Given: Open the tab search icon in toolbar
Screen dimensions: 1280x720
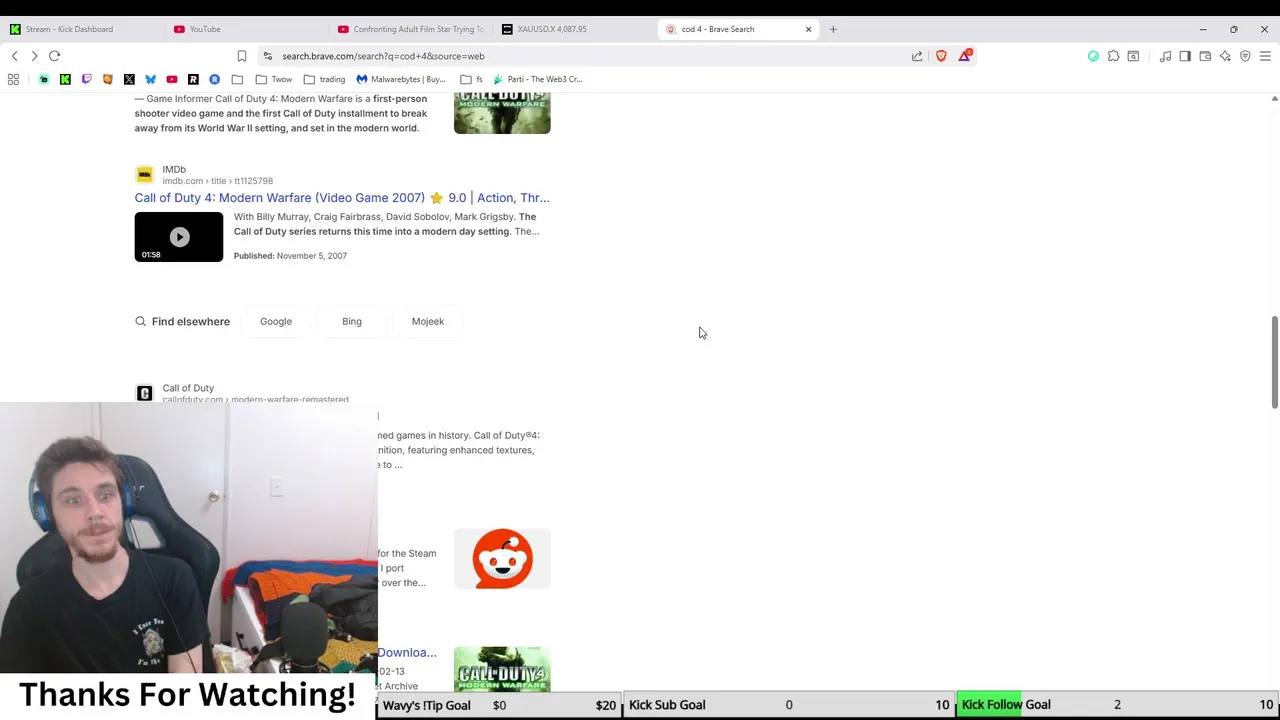Looking at the screenshot, I should pos(1133,56).
